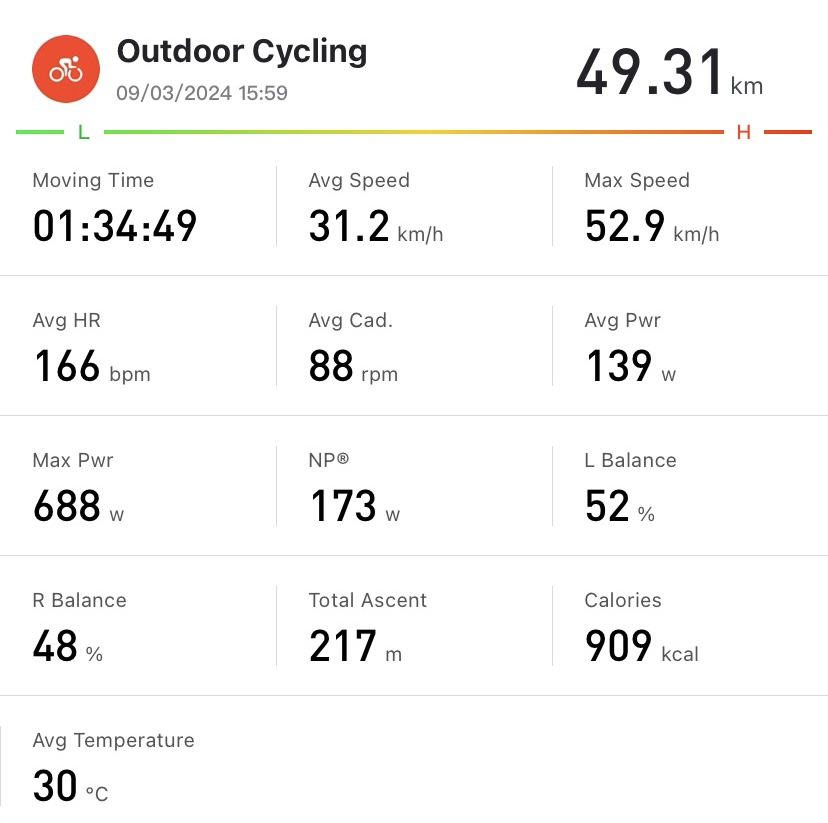Select the Avg Cad. 88 rpm tile
The height and width of the screenshot is (823, 828).
(x=415, y=346)
